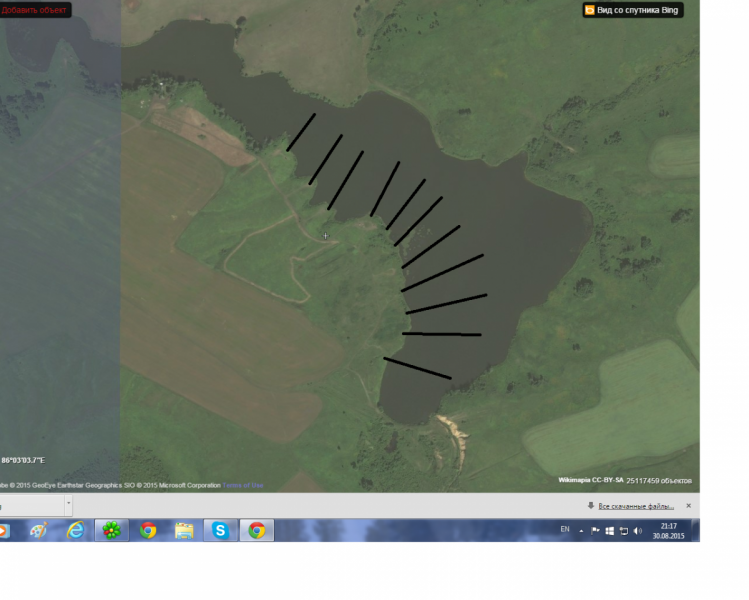The height and width of the screenshot is (600, 749).
Task: Open File Explorer folder on taskbar
Action: tap(184, 530)
